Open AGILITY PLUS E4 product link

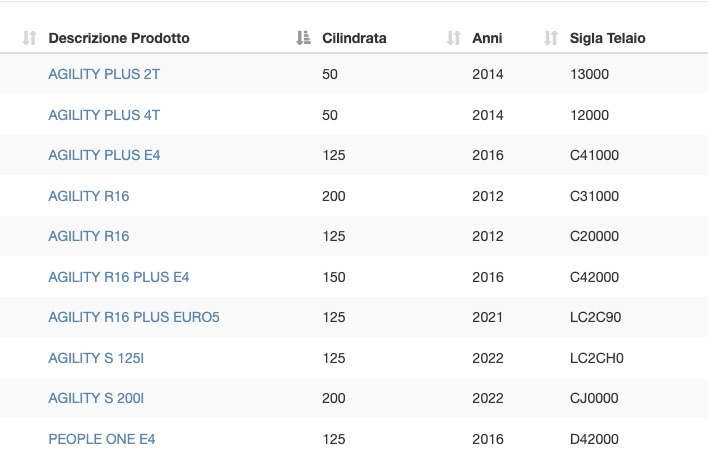point(104,155)
